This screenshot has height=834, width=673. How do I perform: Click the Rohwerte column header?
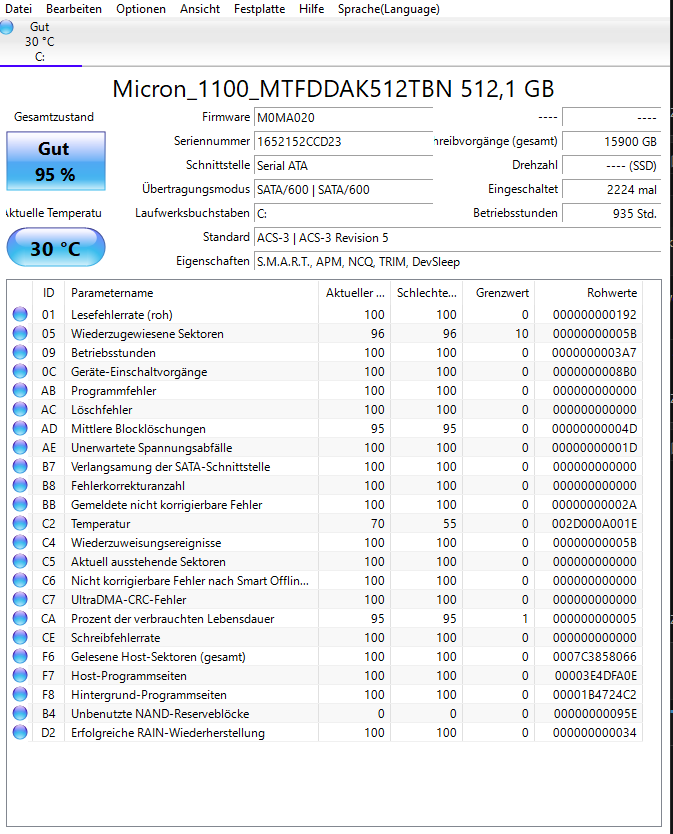coord(588,293)
